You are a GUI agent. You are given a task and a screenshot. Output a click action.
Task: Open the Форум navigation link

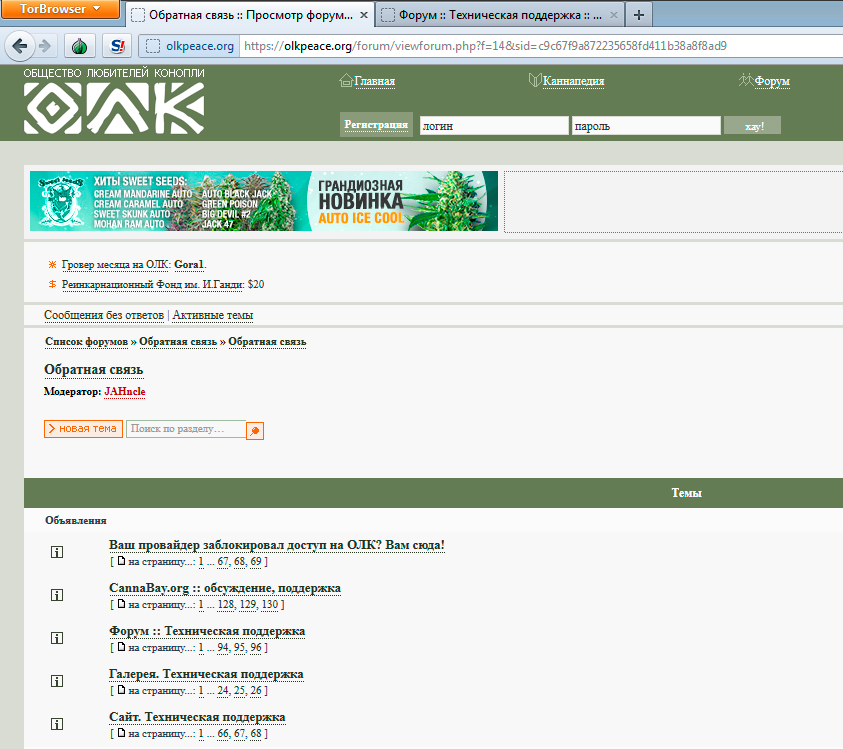point(772,81)
